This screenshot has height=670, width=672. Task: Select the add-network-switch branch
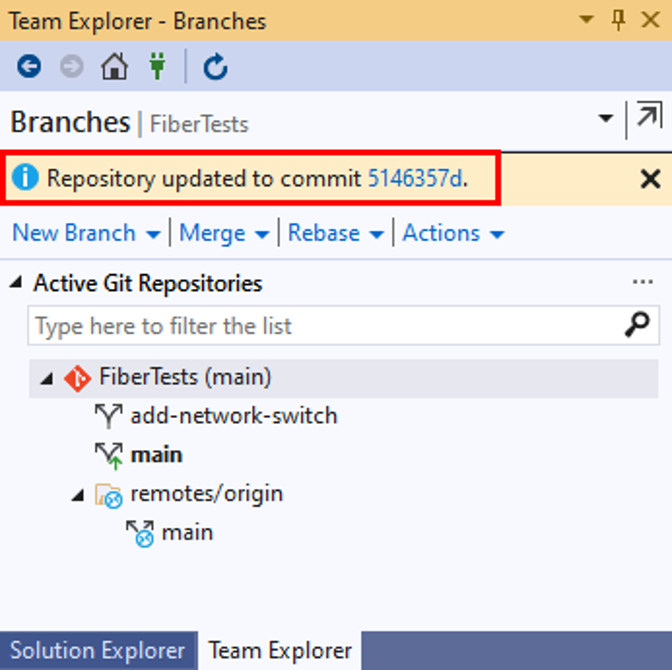point(234,416)
